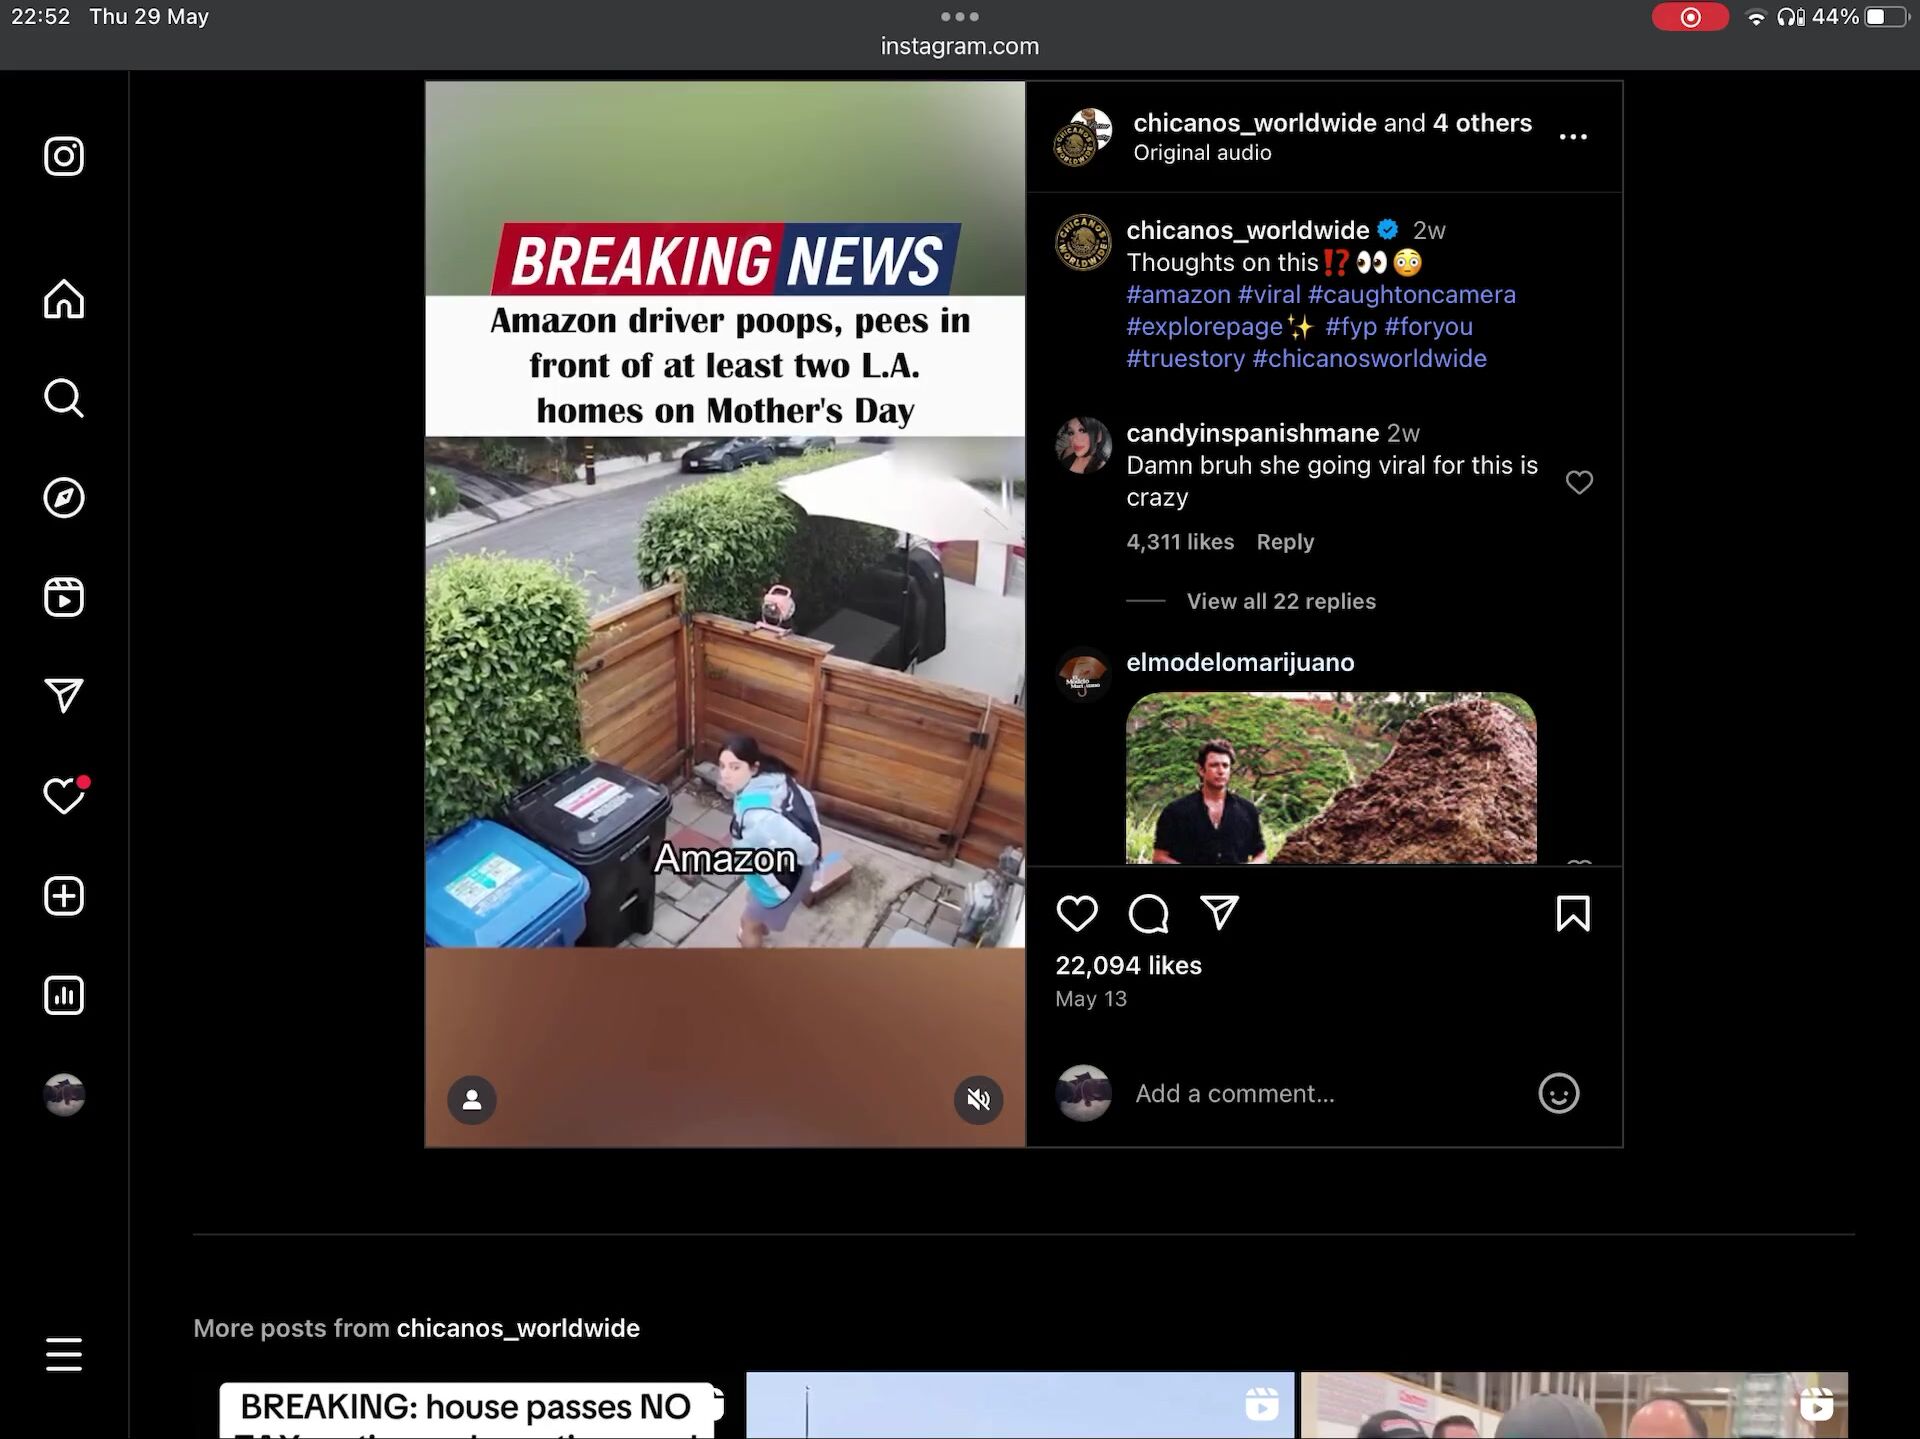The height and width of the screenshot is (1439, 1920).
Task: Open candyinspanishmane's profile name
Action: click(x=1253, y=433)
